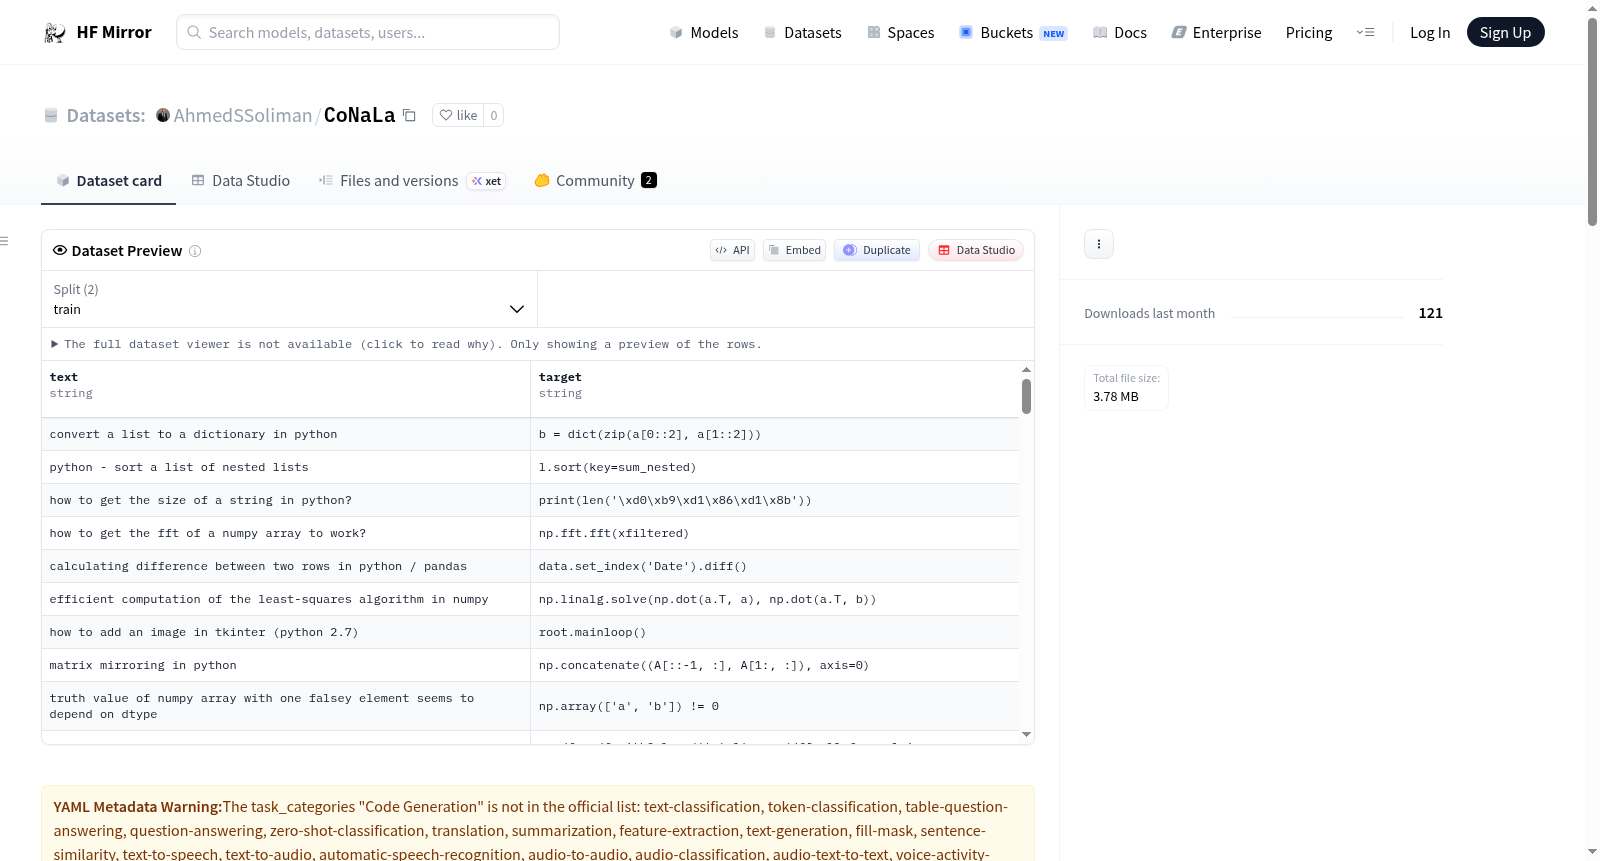This screenshot has width=1600, height=861.
Task: Open the Community tab
Action: pyautogui.click(x=595, y=181)
